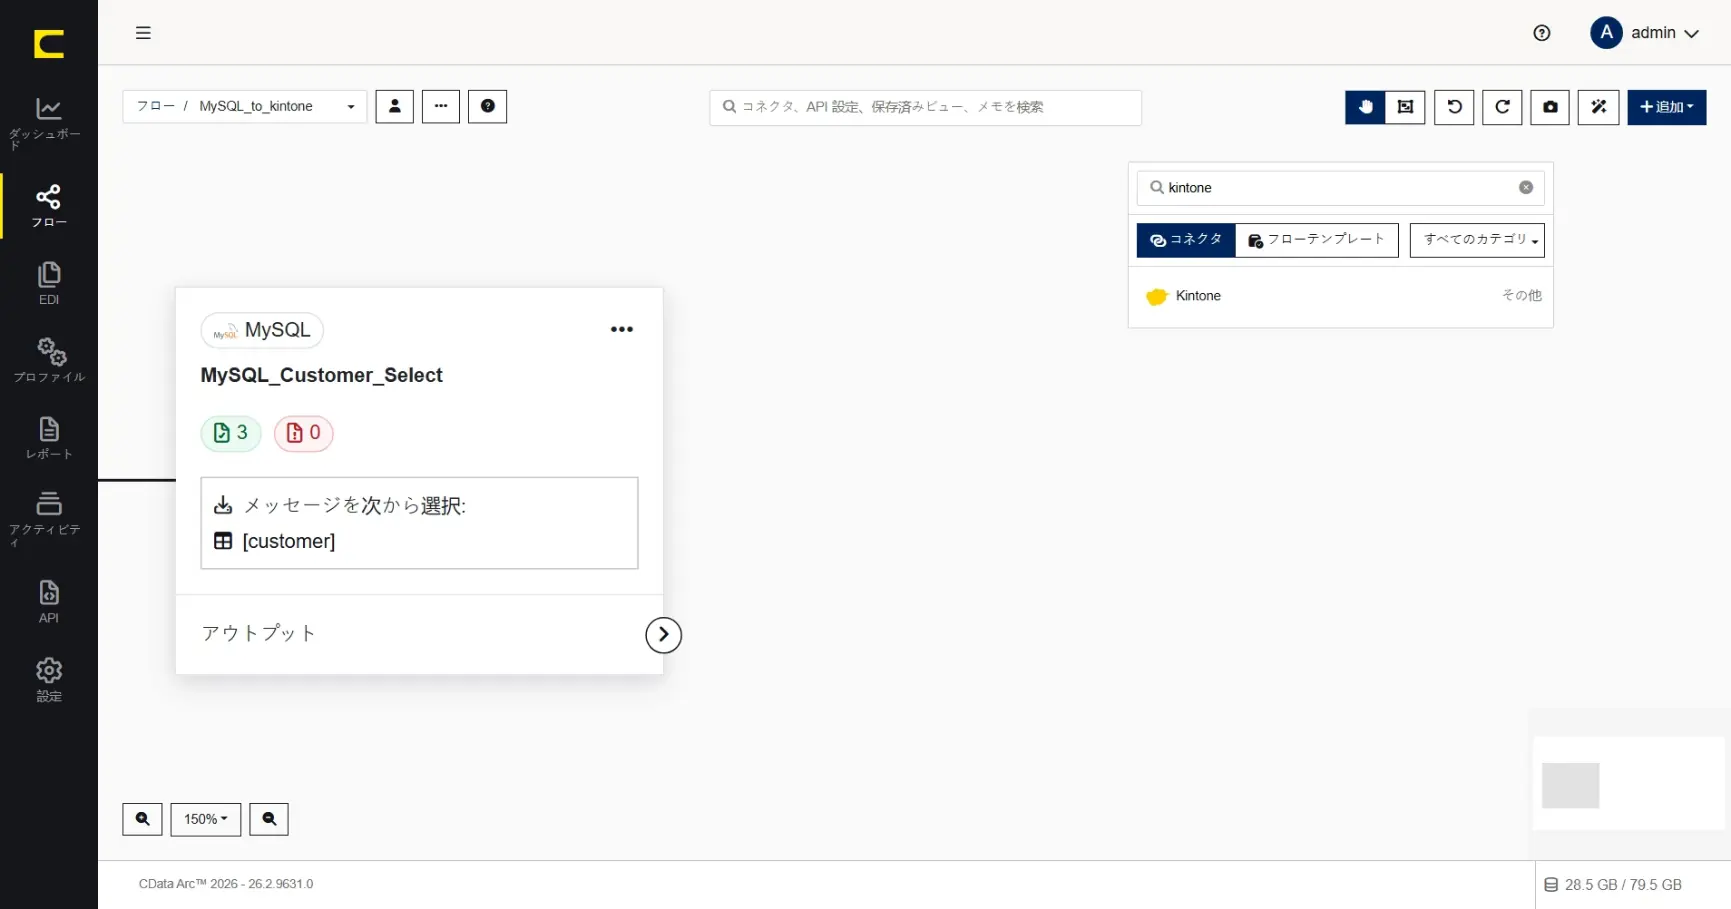Enable the selection box tool
Image resolution: width=1731 pixels, height=909 pixels.
tap(1405, 107)
